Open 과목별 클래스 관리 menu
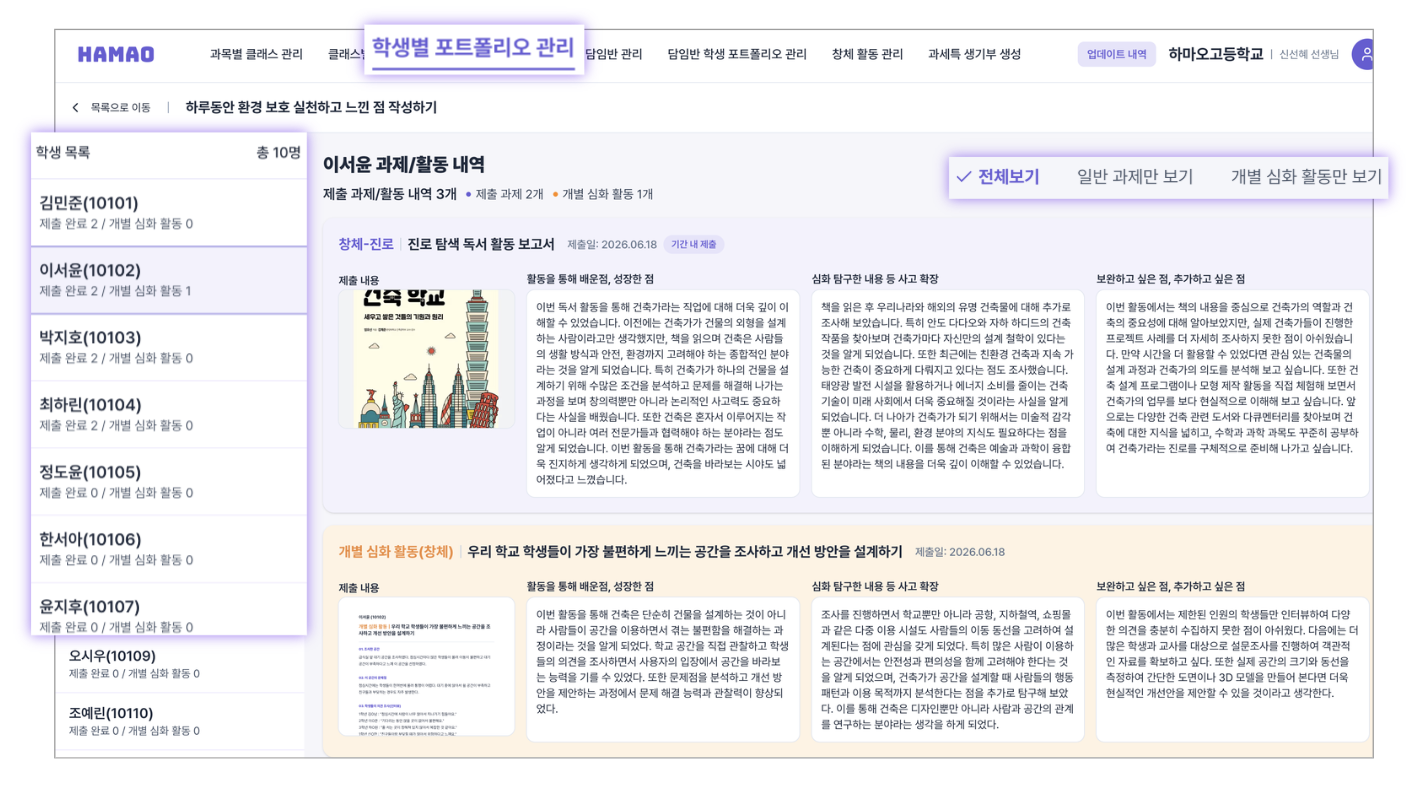1408x788 pixels. pos(256,54)
